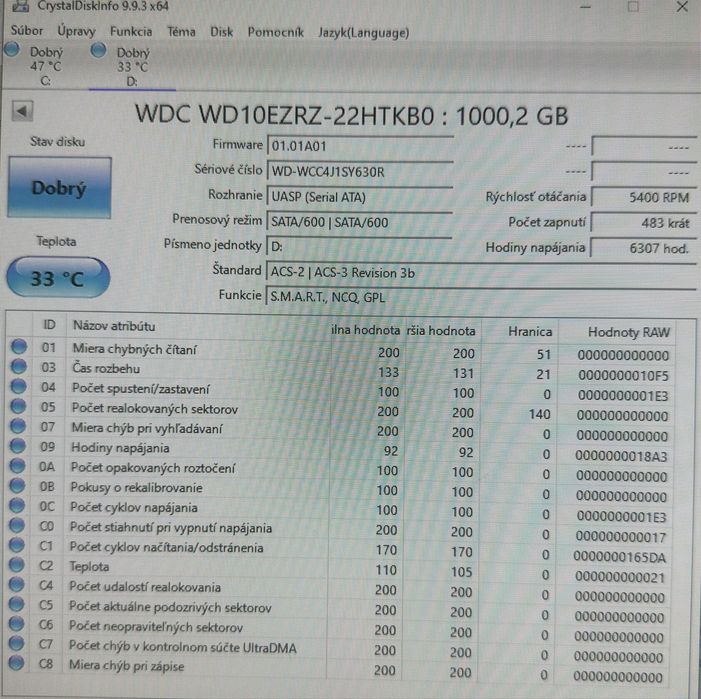701x699 pixels.
Task: Click status orb for attribute C4
Action: (16, 584)
